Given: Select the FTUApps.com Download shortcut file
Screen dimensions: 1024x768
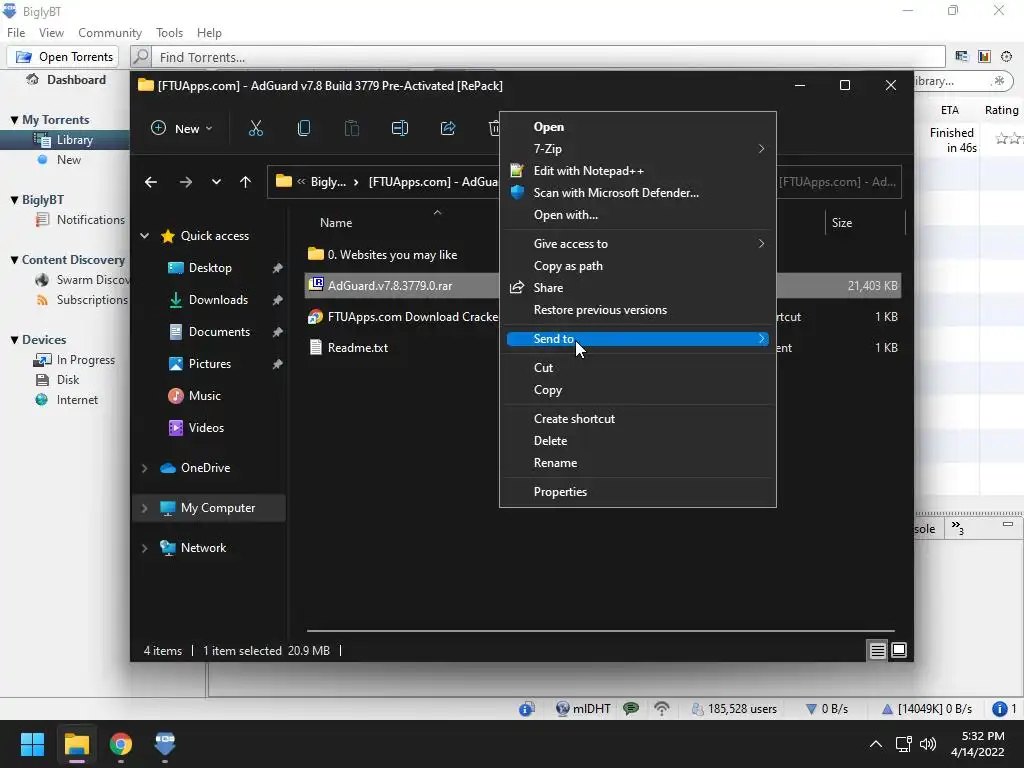Looking at the screenshot, I should click(413, 317).
